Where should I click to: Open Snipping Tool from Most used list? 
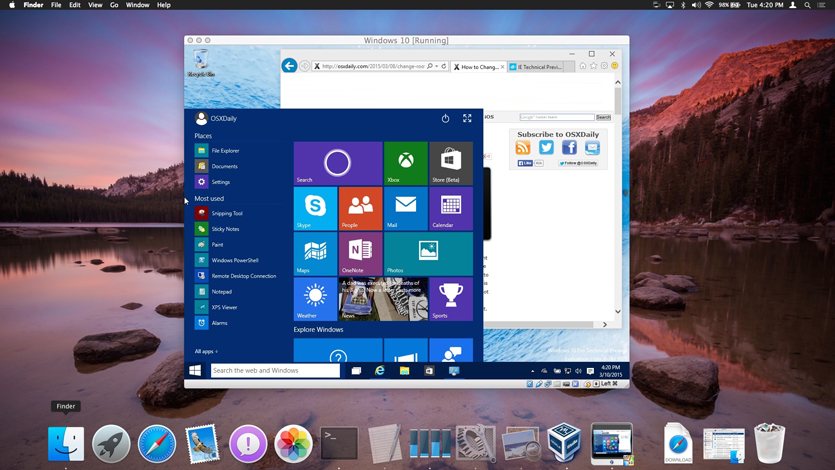pyautogui.click(x=226, y=213)
